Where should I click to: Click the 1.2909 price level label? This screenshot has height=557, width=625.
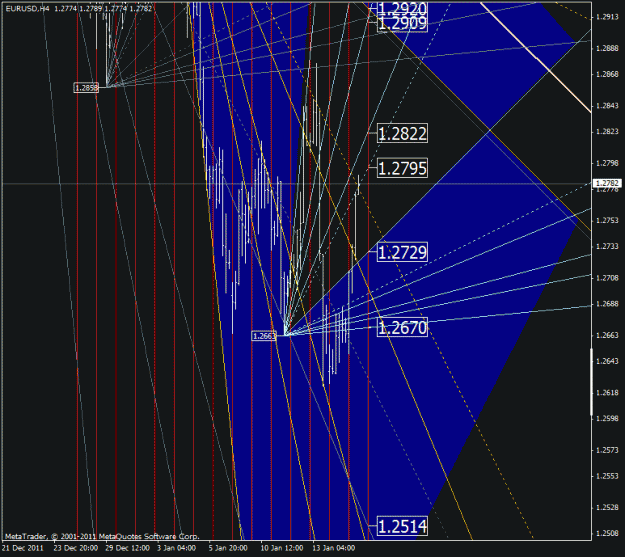point(402,24)
